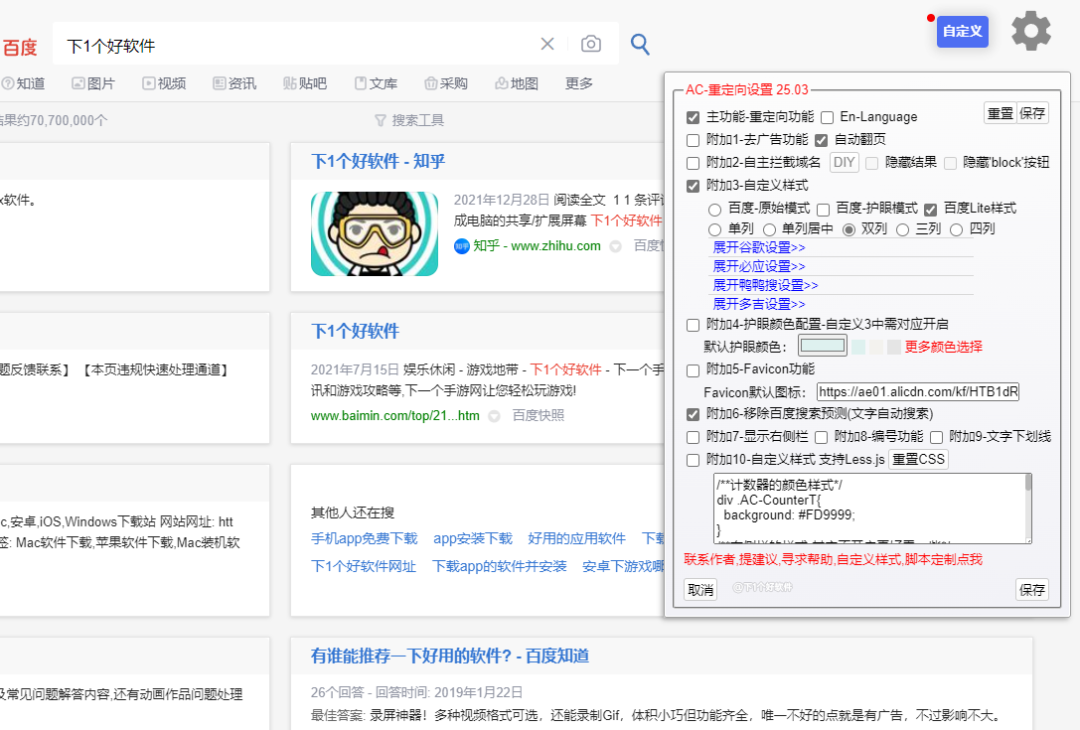Open the gear settings icon
The image size is (1080, 730).
point(1031,31)
